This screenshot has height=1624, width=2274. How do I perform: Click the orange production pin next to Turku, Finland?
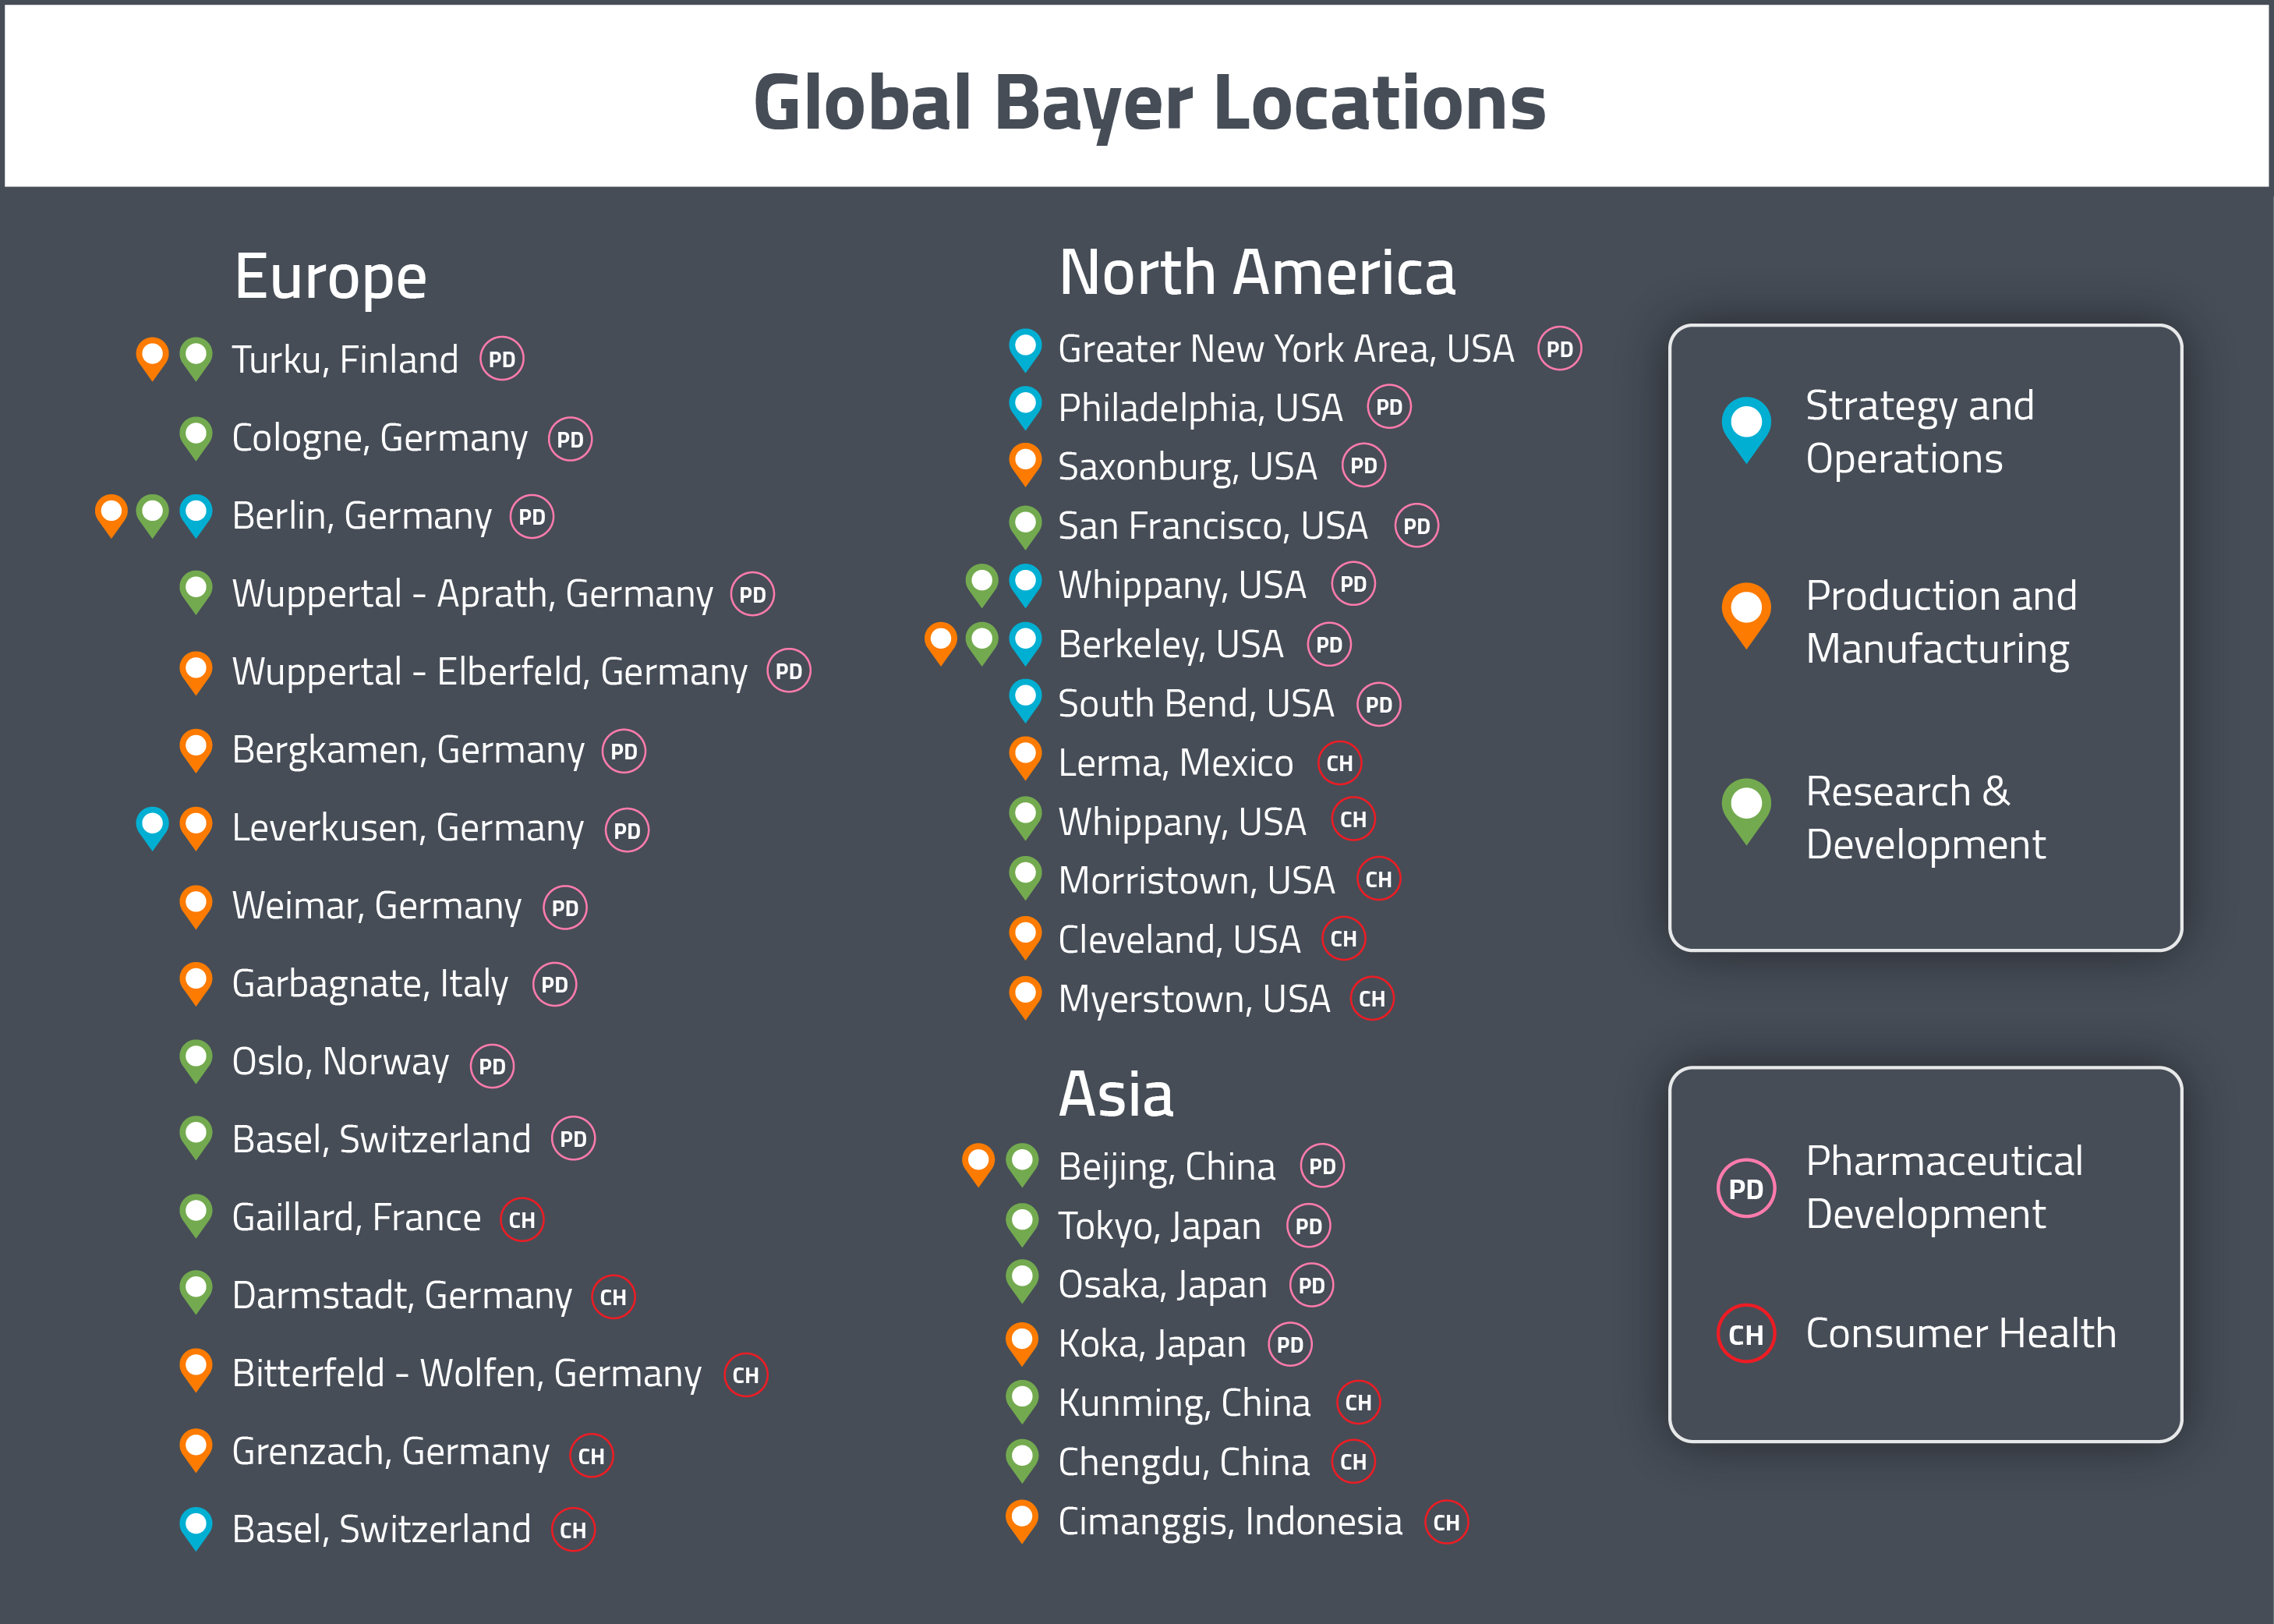pyautogui.click(x=152, y=358)
